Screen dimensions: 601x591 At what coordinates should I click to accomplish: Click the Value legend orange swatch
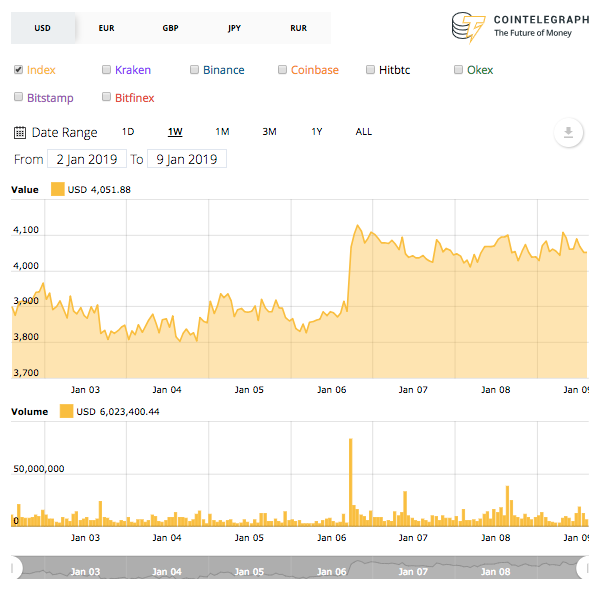tap(57, 189)
